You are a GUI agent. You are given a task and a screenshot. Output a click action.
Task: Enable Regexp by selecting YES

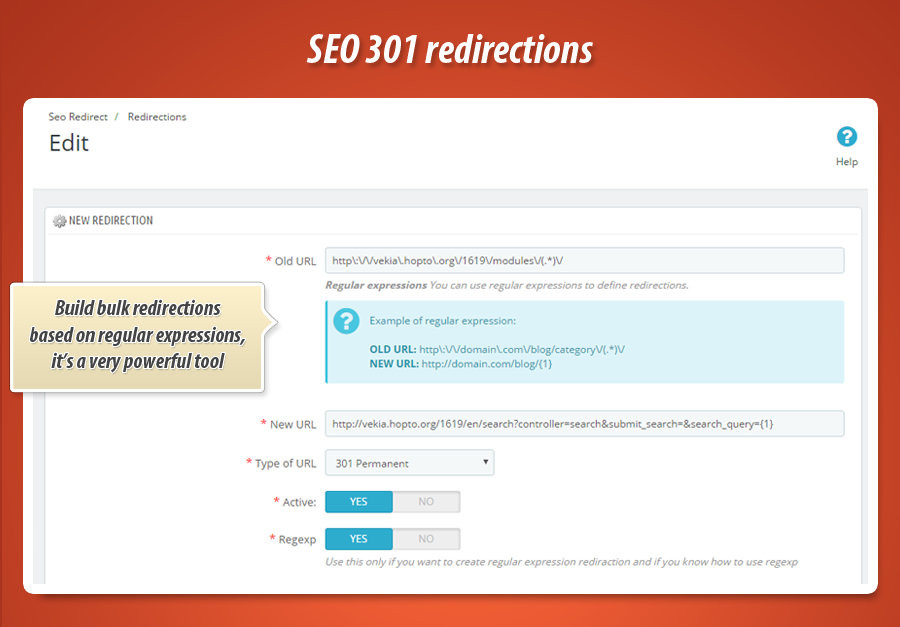358,538
